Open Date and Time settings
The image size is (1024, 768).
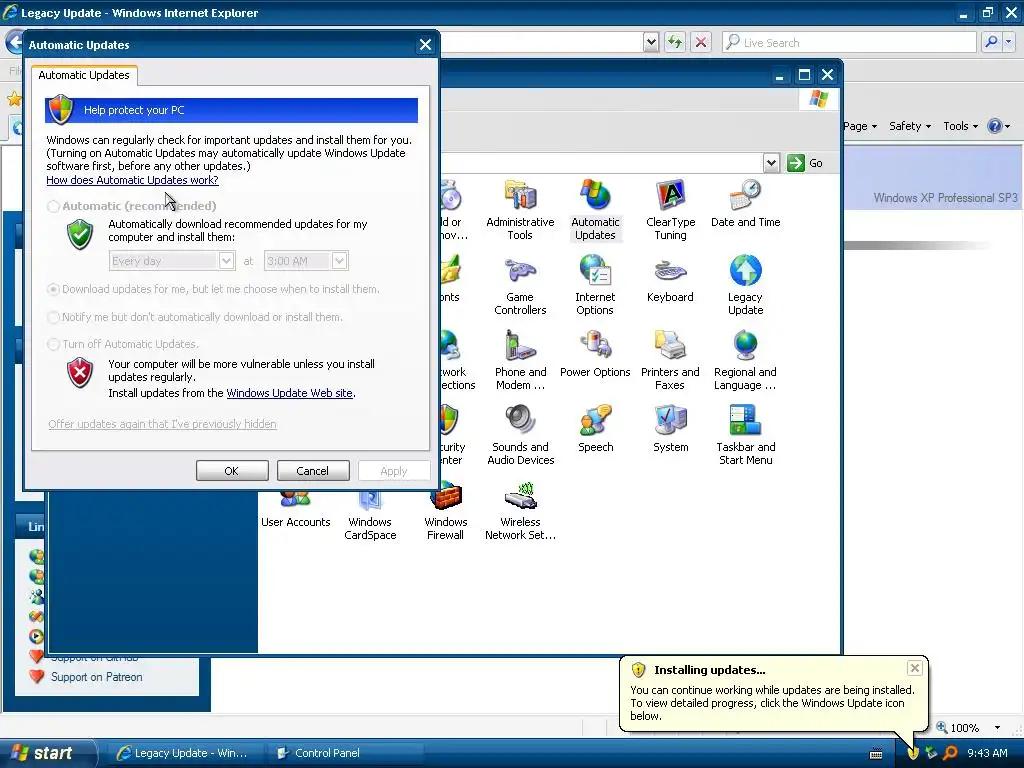pyautogui.click(x=745, y=204)
